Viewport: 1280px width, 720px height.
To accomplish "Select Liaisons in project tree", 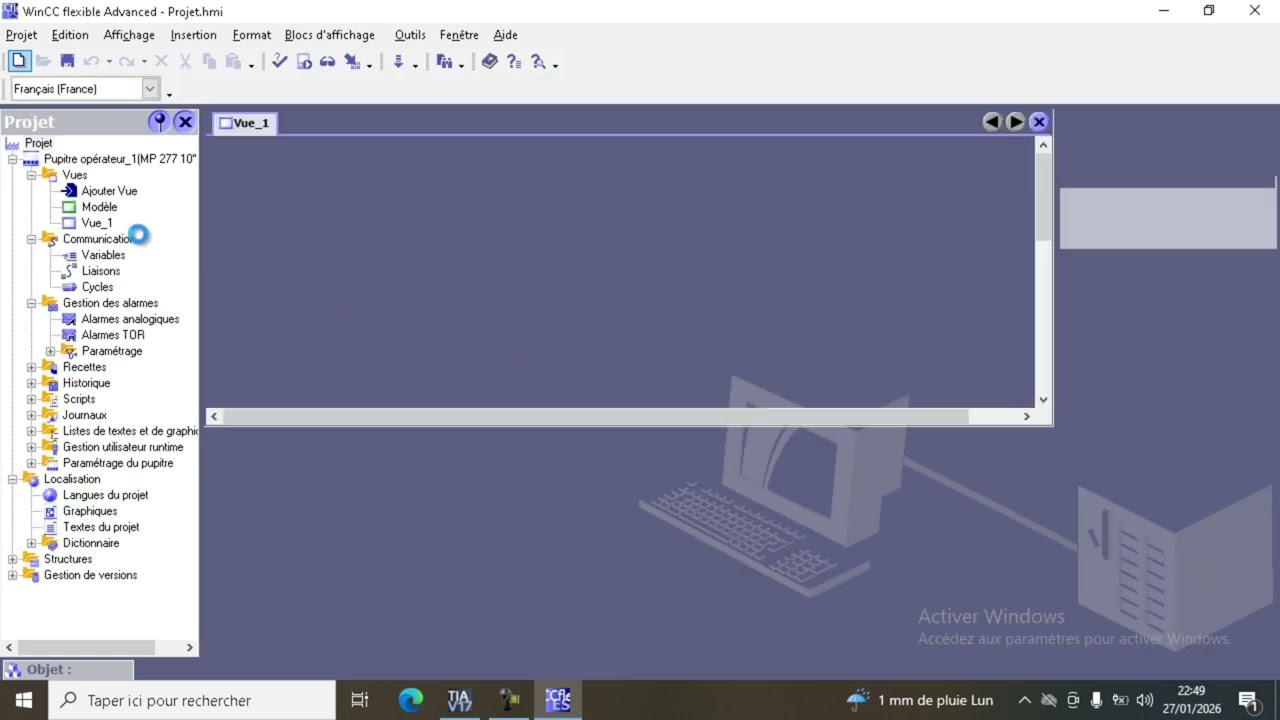I will pos(100,271).
